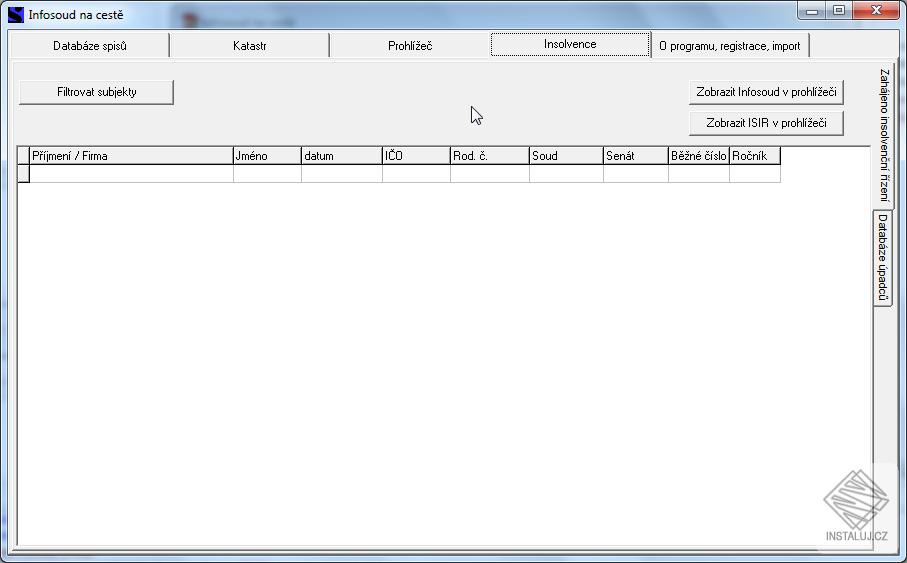Open the Databáze spisů tab

pos(90,46)
